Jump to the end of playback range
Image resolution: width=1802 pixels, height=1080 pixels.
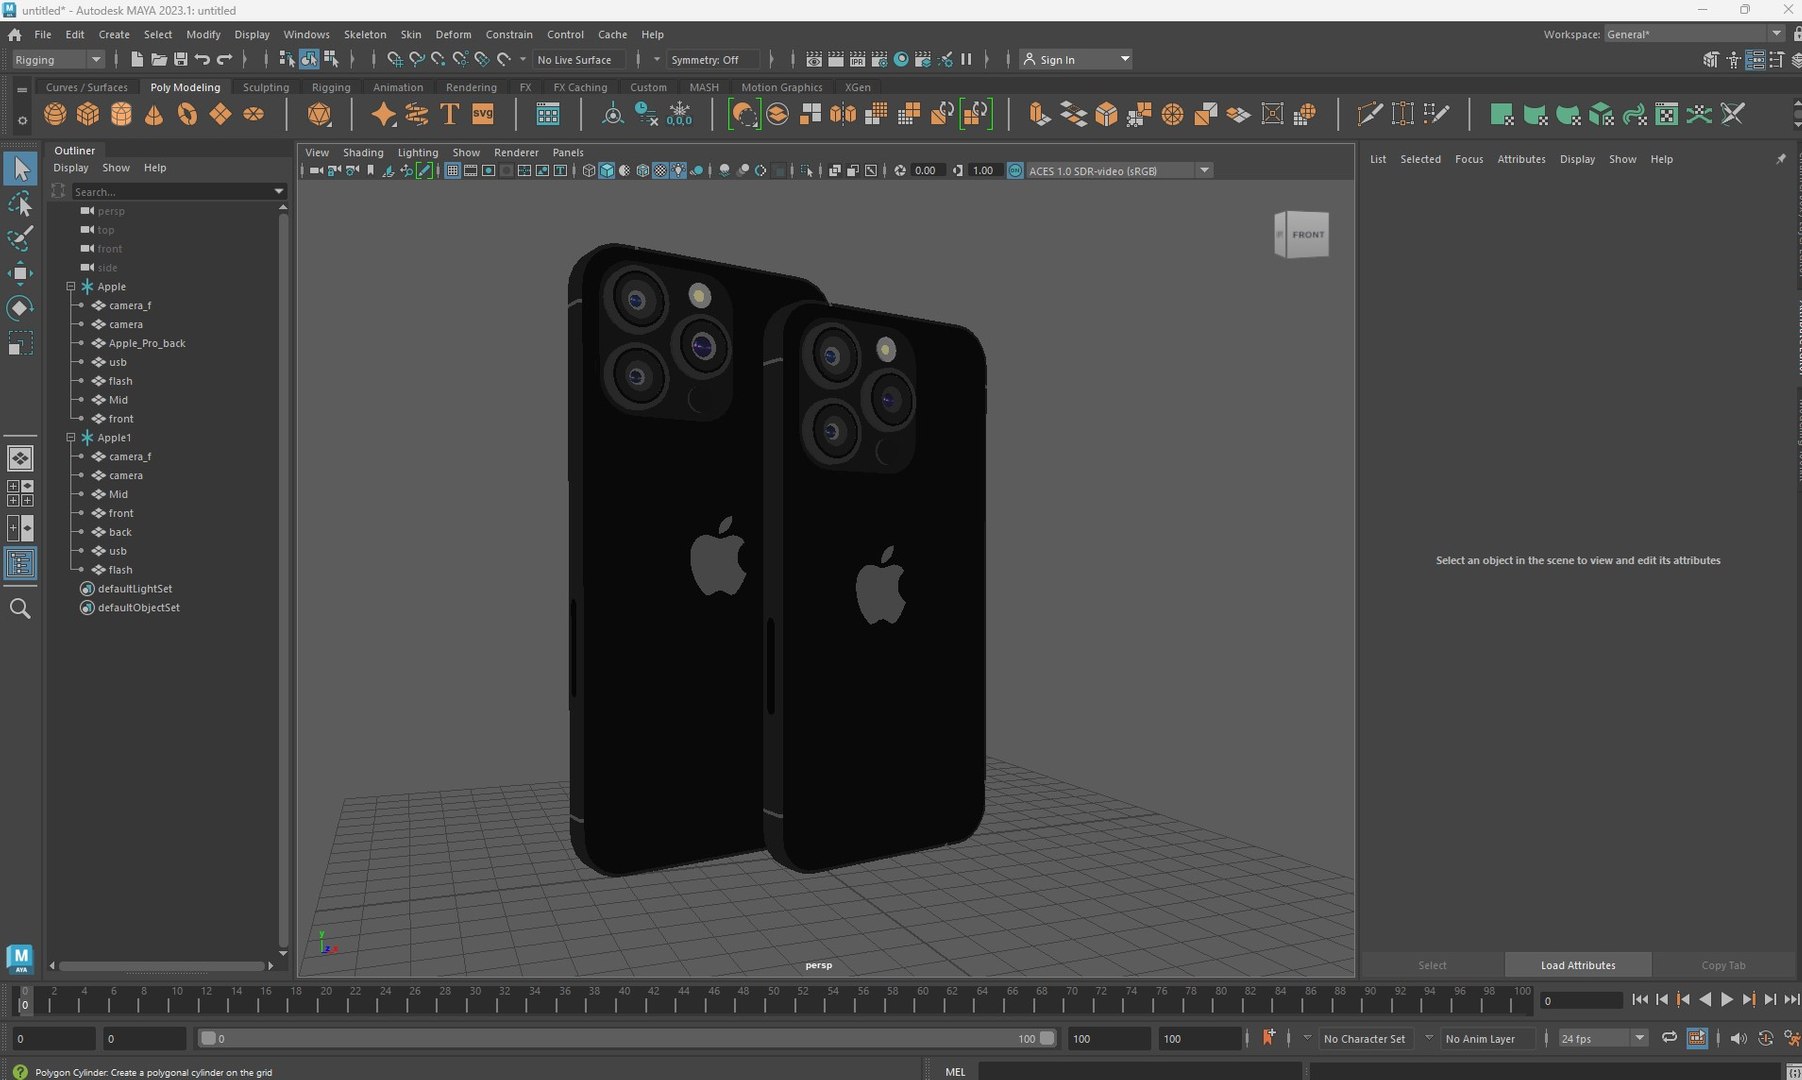[x=1791, y=999]
